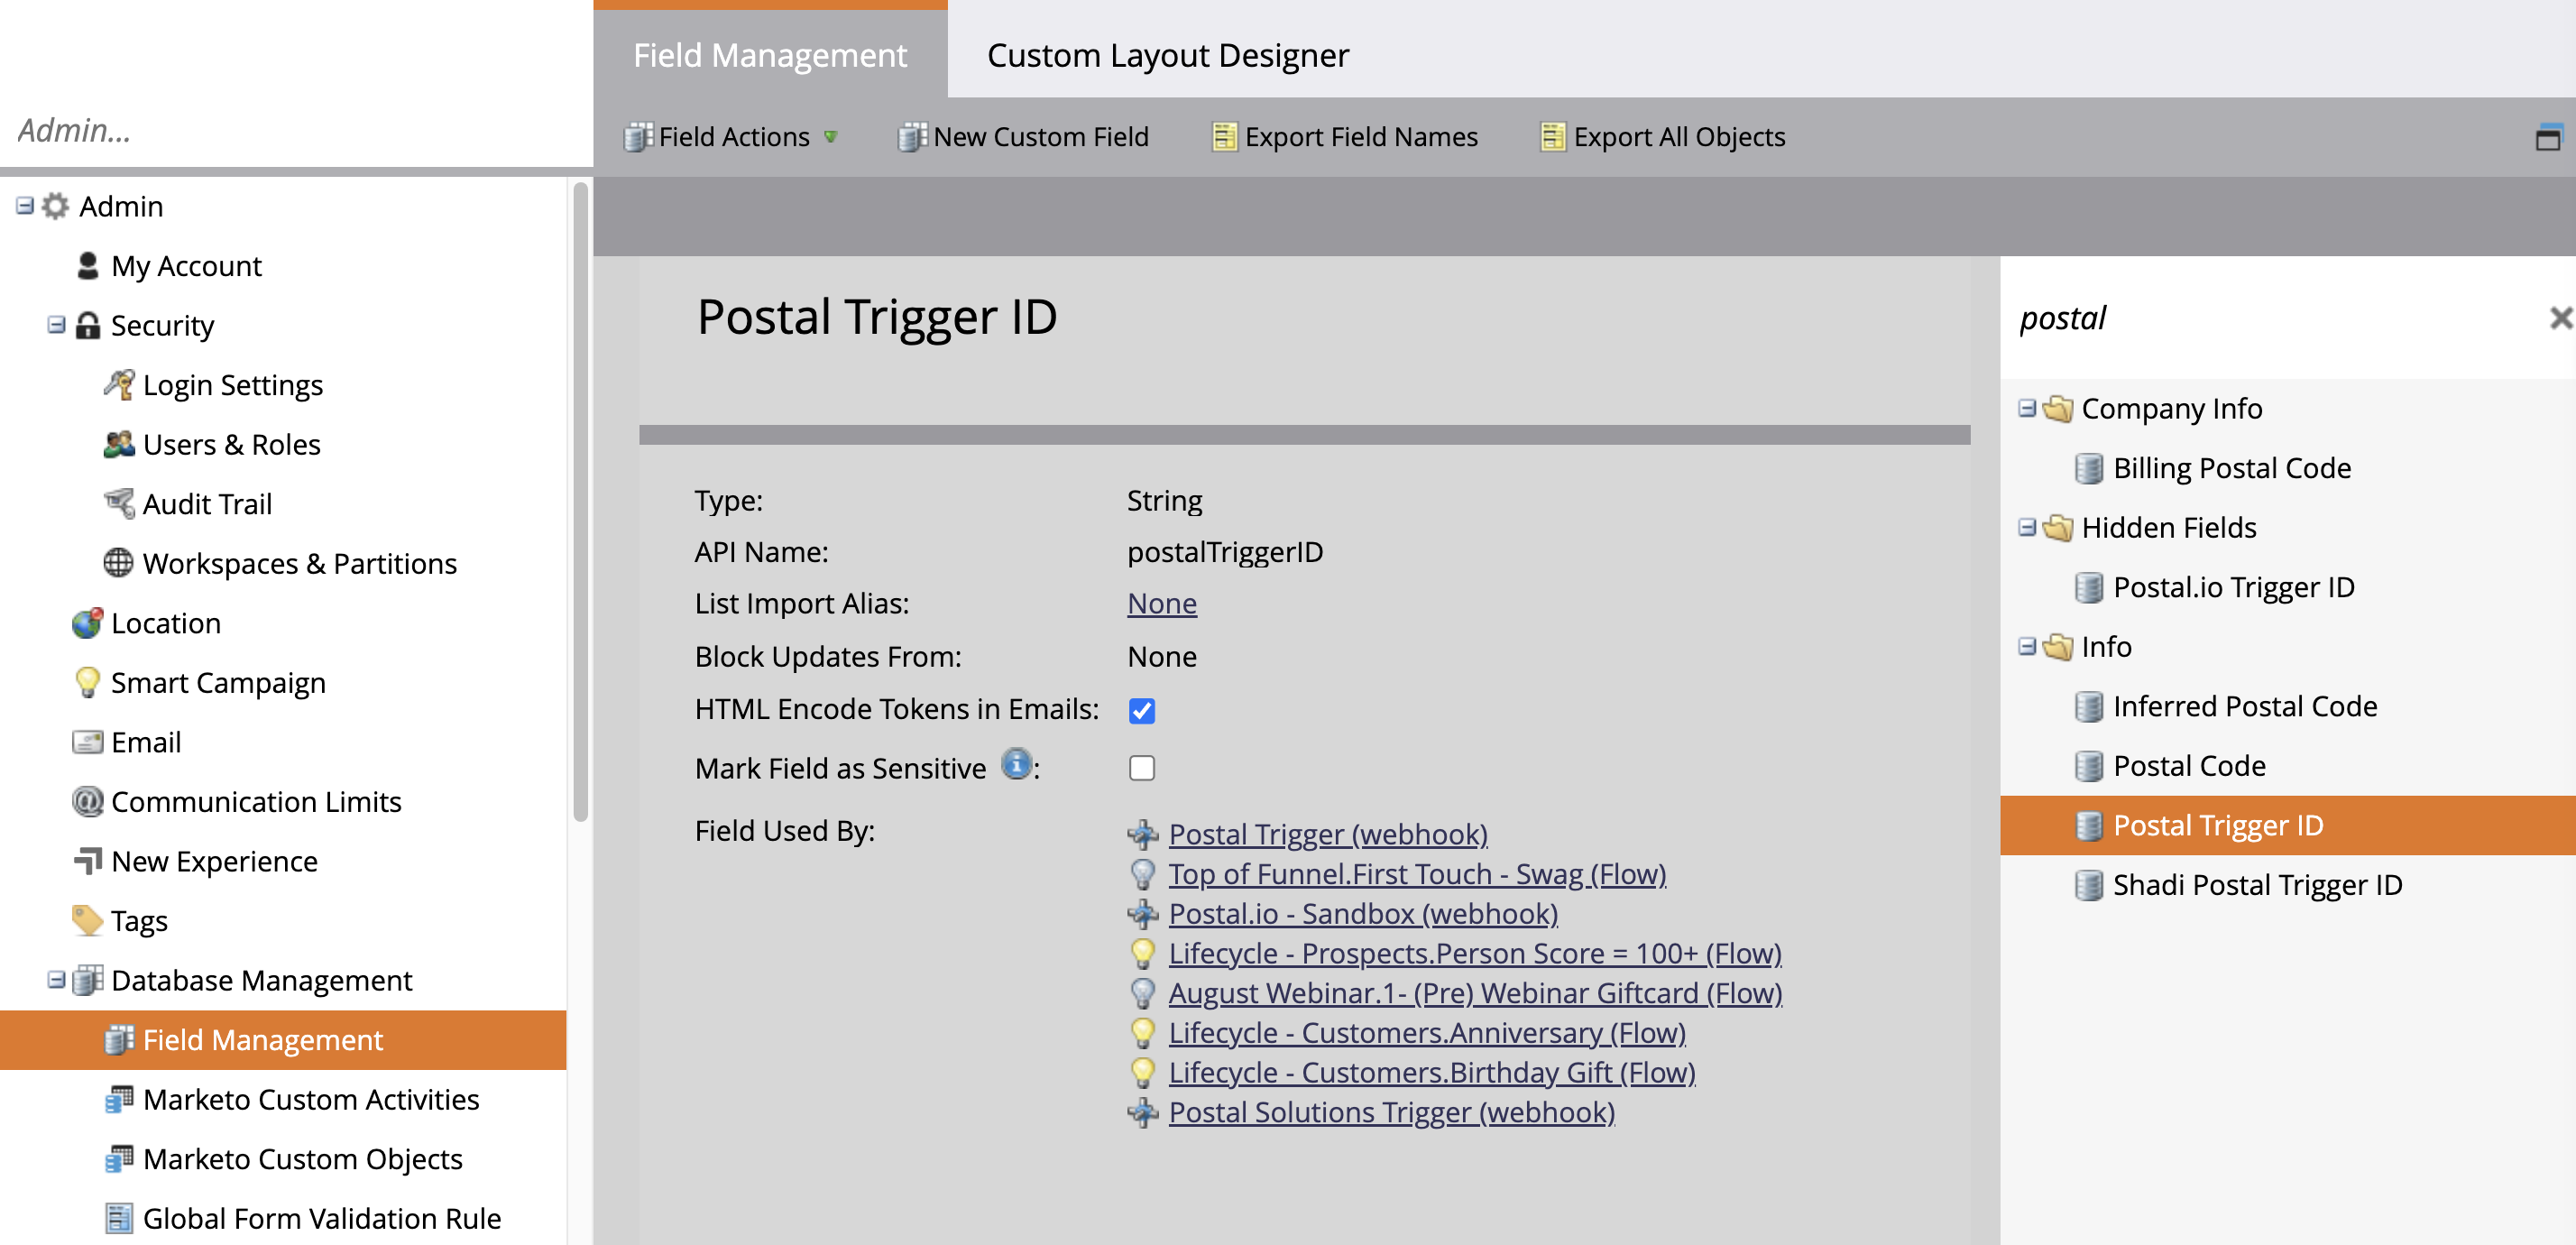Image resolution: width=2576 pixels, height=1245 pixels.
Task: Select the Field Management tab
Action: point(769,55)
